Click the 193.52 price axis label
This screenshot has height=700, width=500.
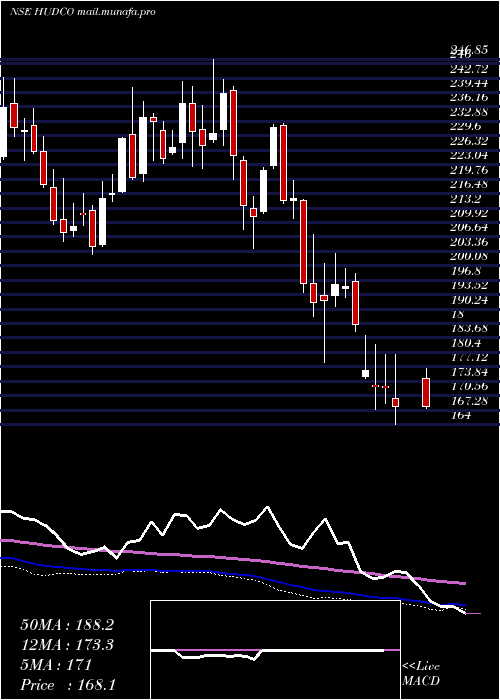click(x=469, y=285)
